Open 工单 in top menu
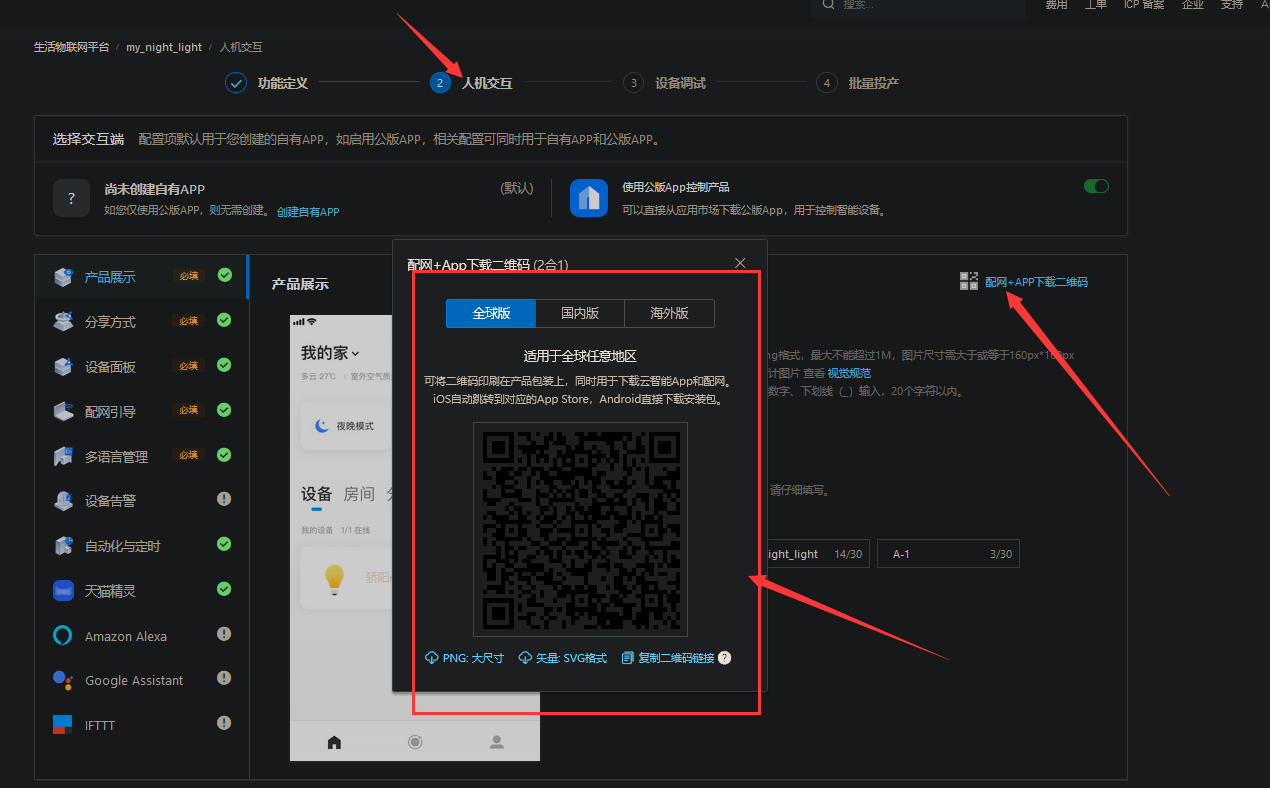The height and width of the screenshot is (788, 1270). 1096,5
